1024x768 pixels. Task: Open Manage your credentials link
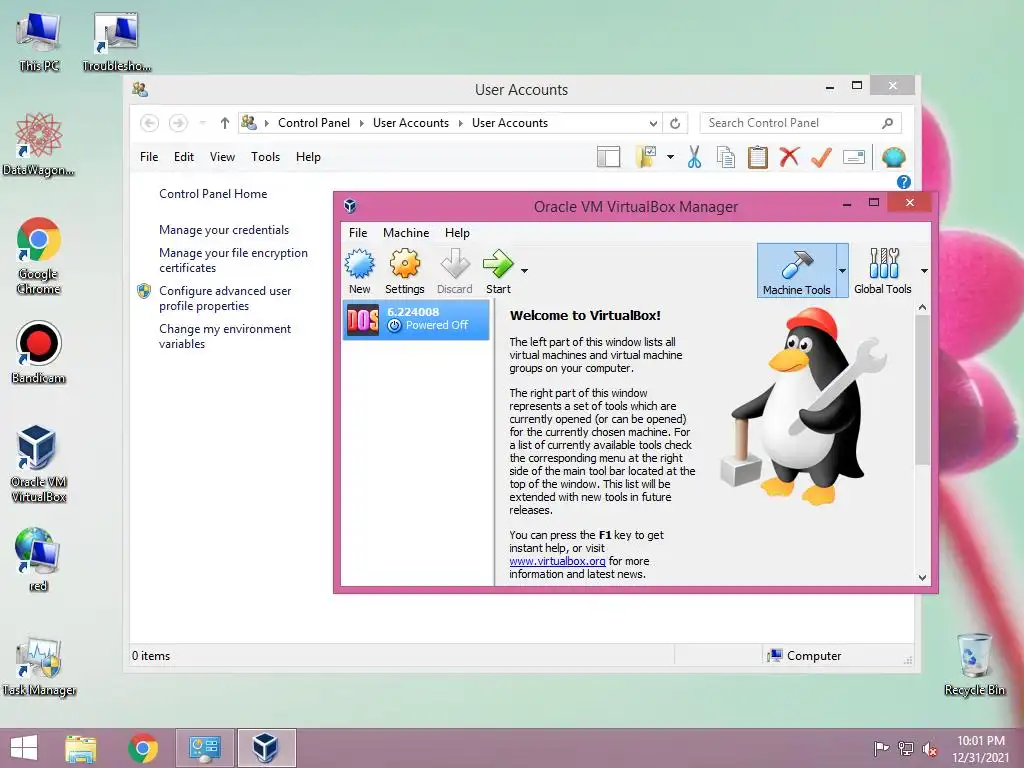coord(224,230)
